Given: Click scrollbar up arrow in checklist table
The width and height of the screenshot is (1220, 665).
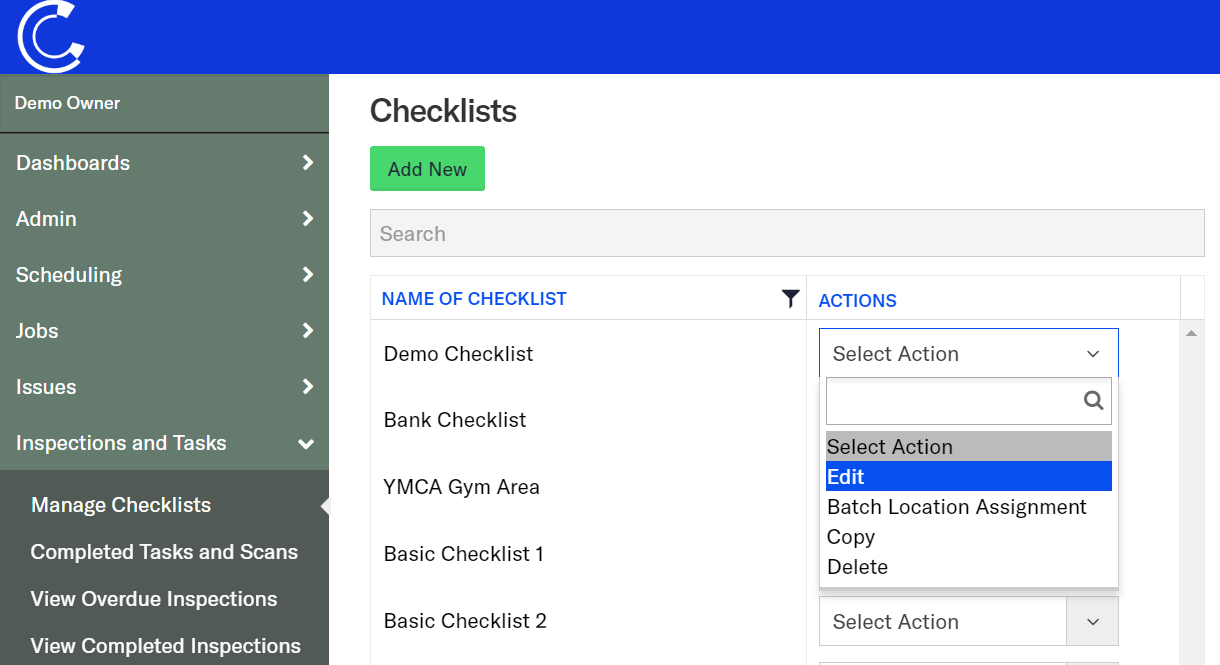Looking at the screenshot, I should (1191, 333).
